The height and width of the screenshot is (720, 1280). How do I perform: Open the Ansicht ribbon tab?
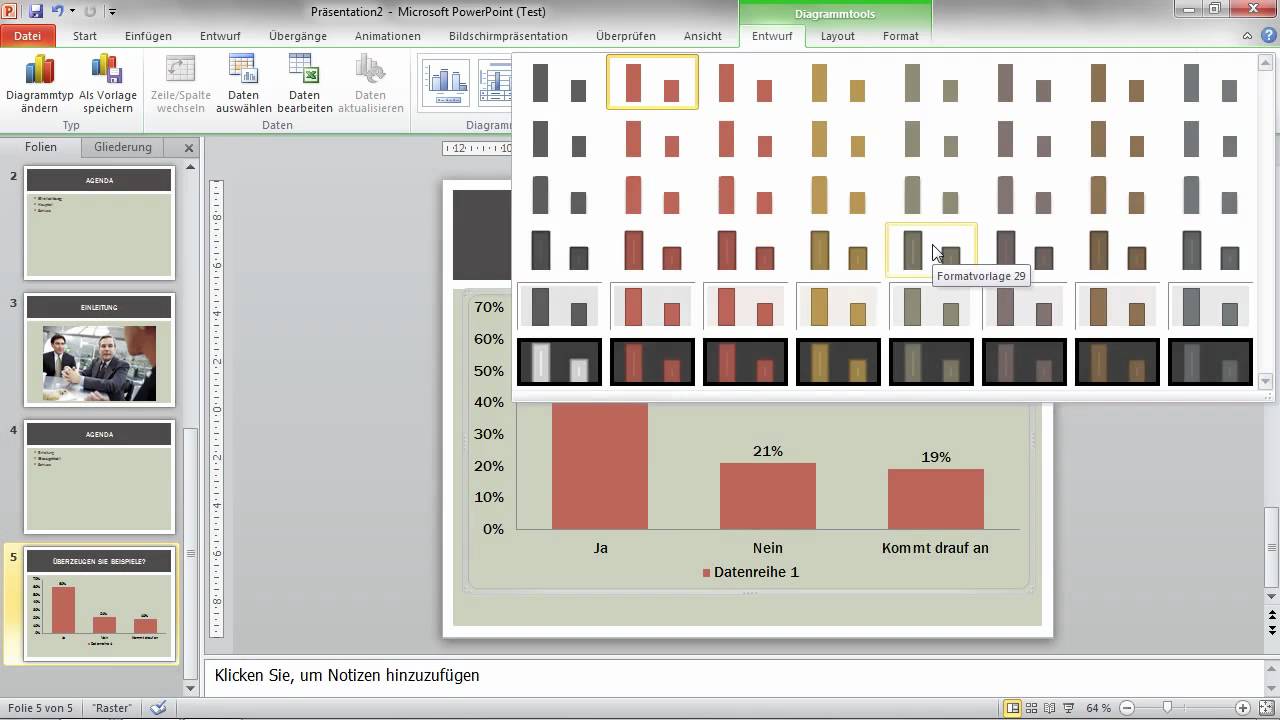tap(703, 36)
